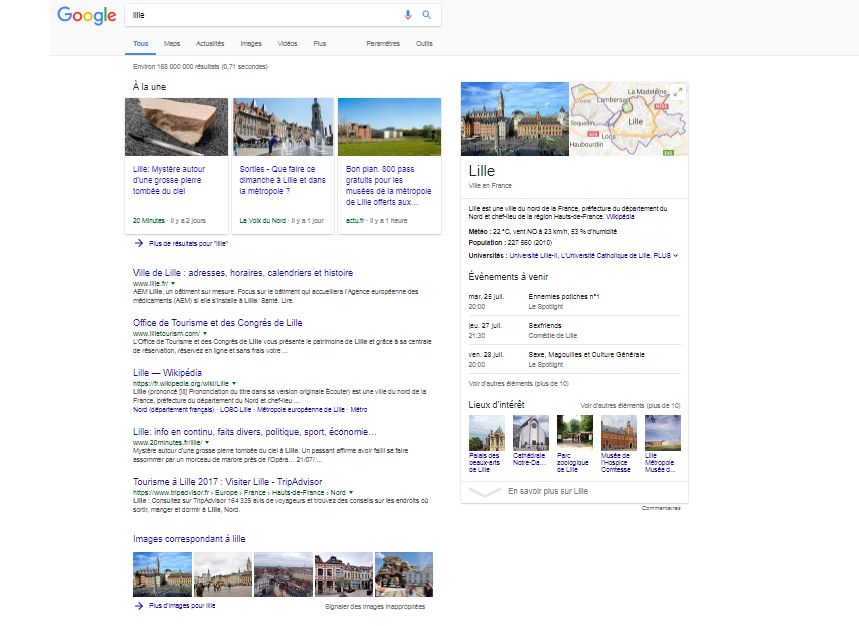The width and height of the screenshot is (859, 626).
Task: Click Plus de résultats pour "lille"
Action: pos(188,244)
